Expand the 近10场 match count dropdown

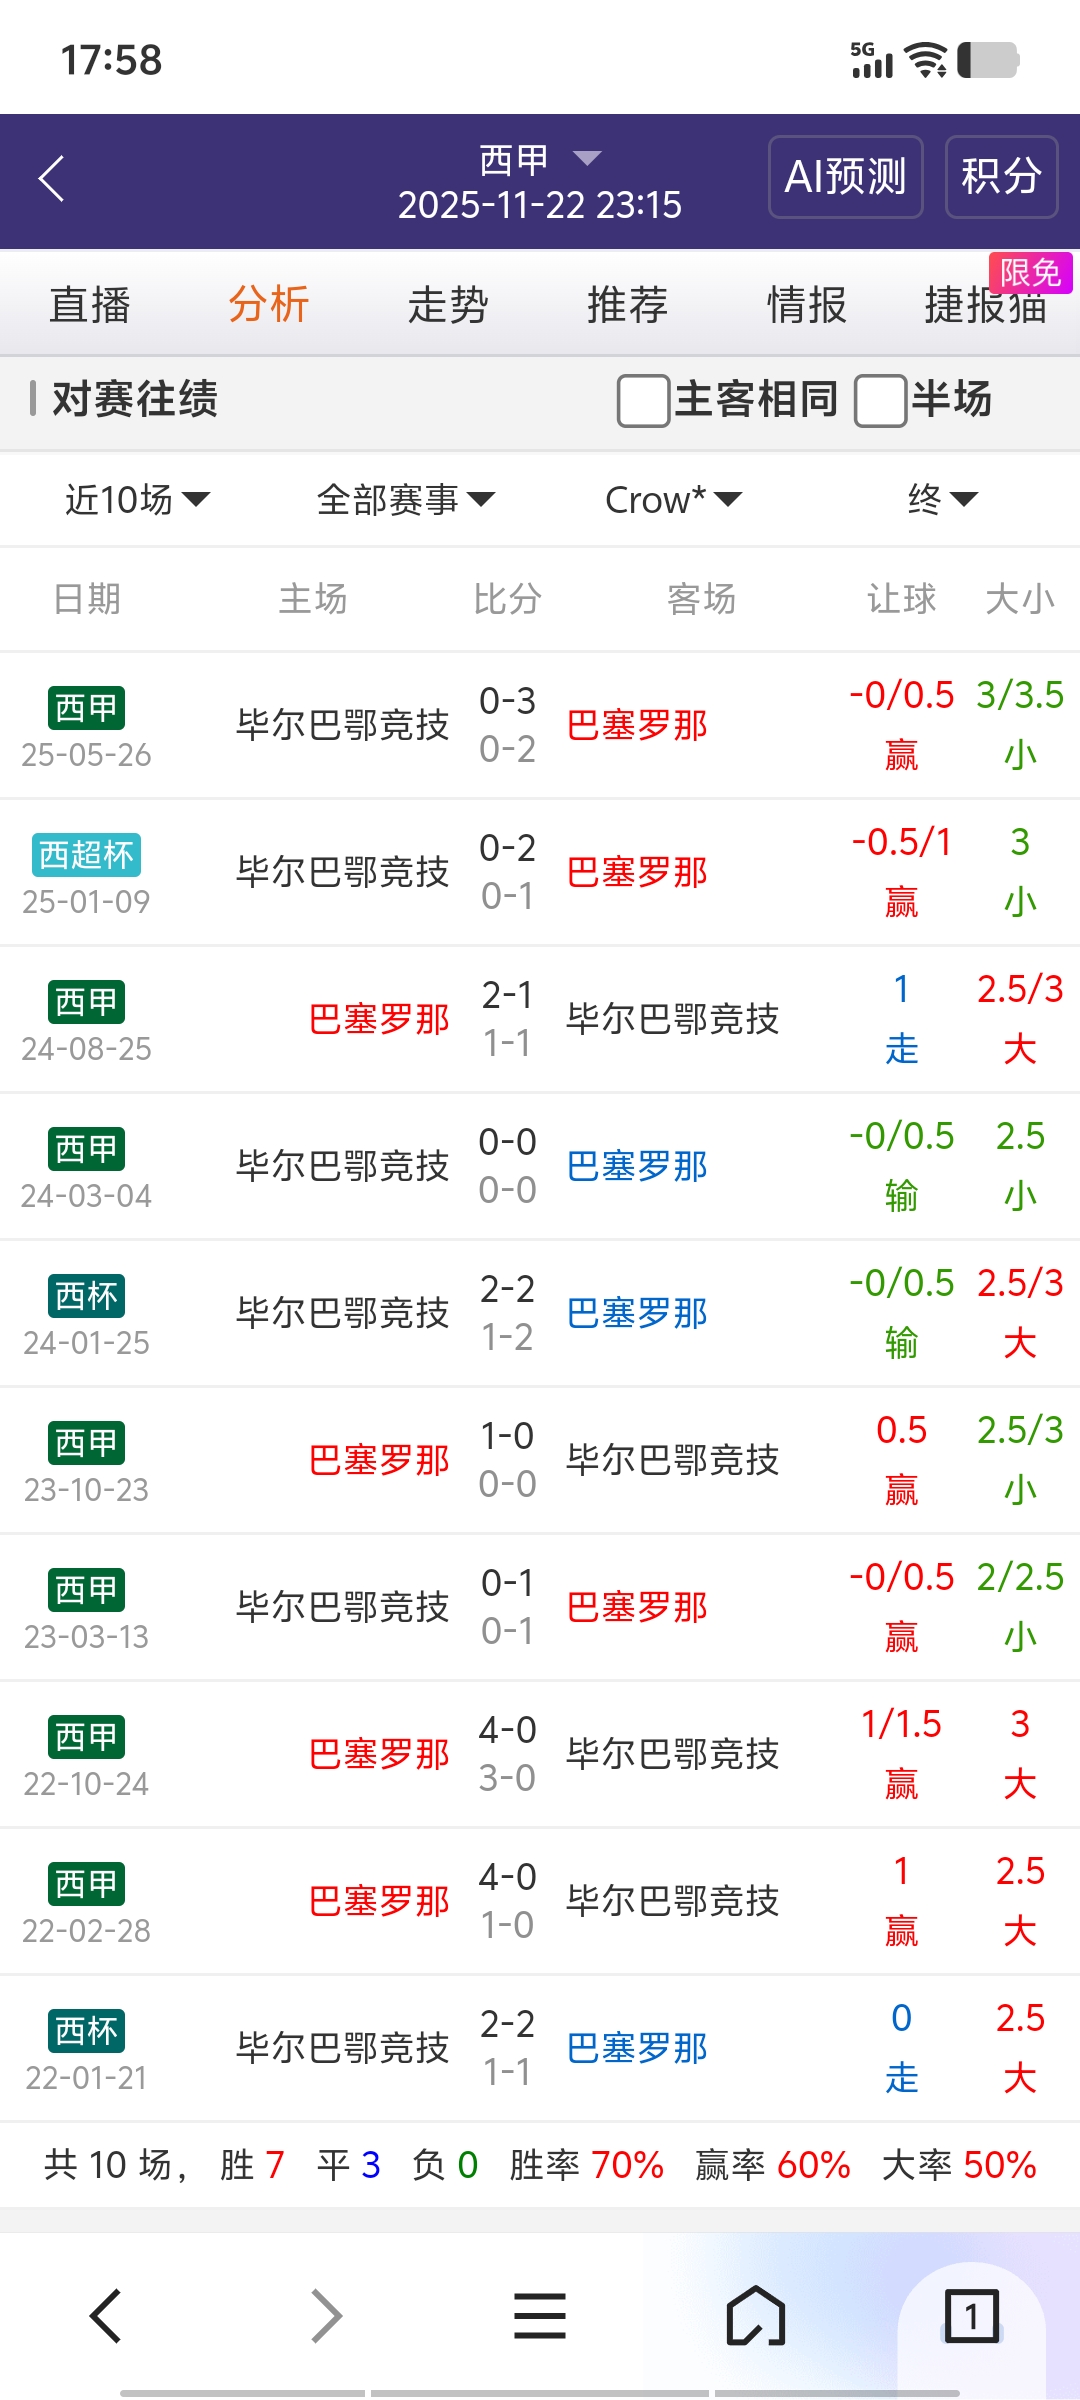click(137, 499)
